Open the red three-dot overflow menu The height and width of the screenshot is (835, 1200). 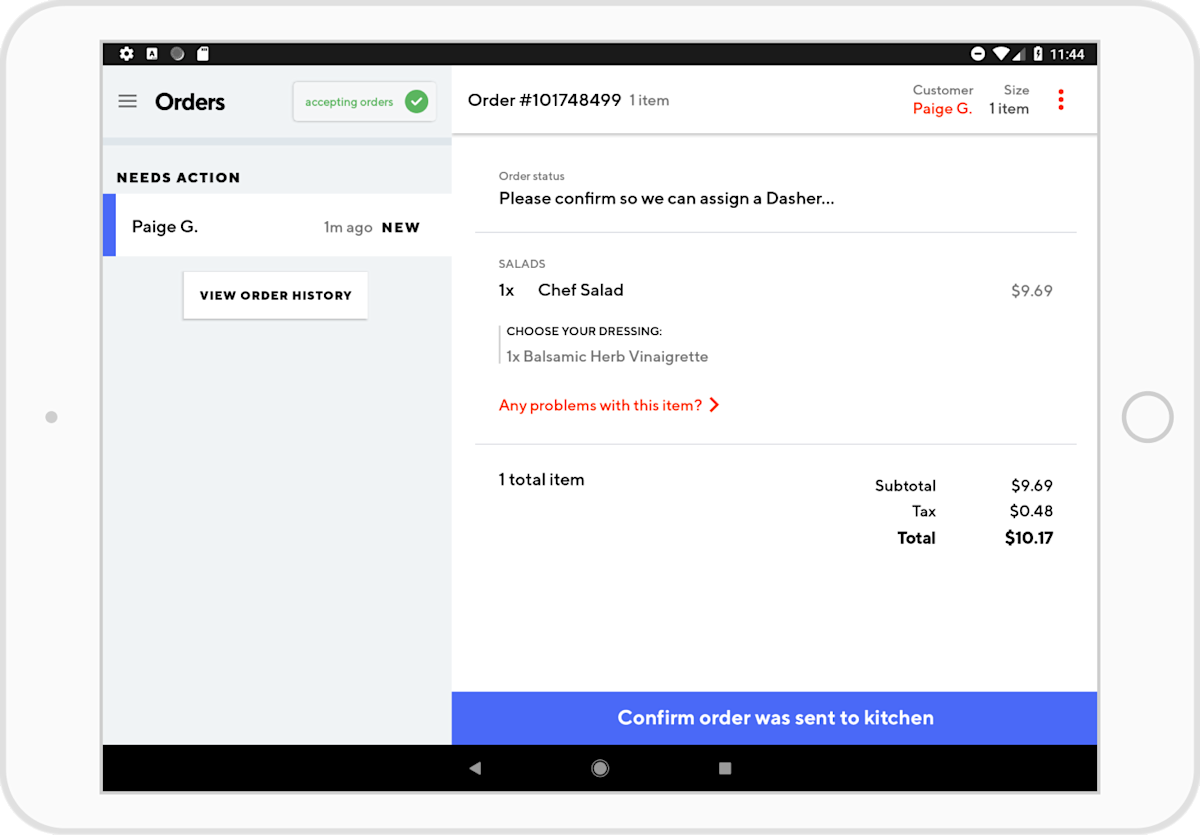[x=1061, y=100]
